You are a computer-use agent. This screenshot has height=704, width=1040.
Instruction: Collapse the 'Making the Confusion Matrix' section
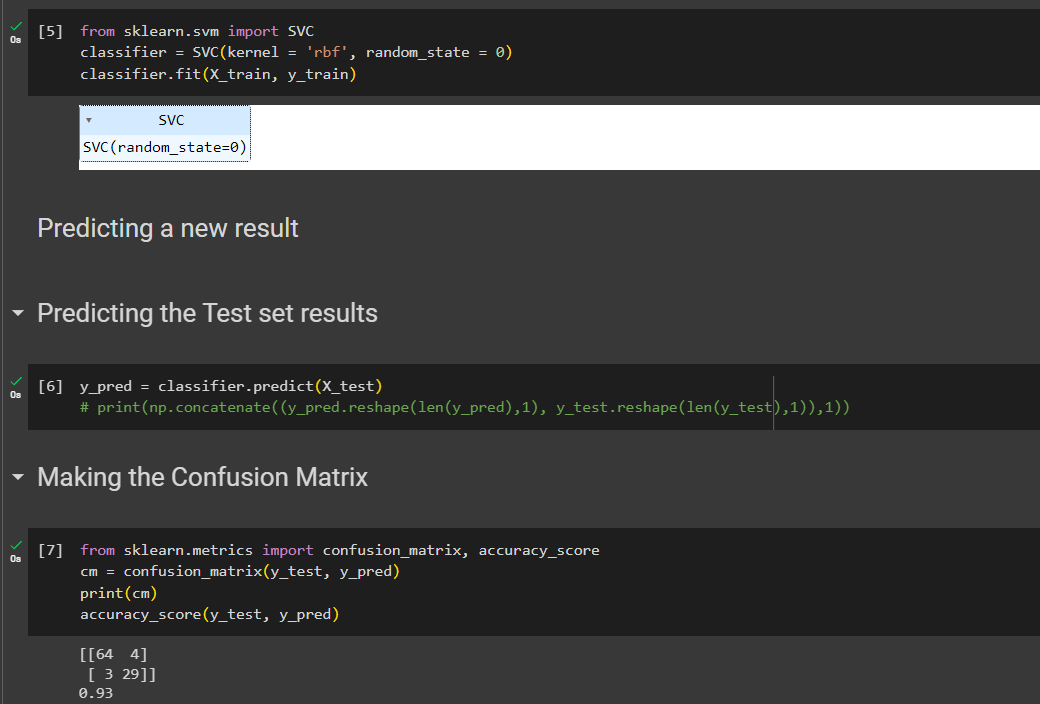coord(18,476)
